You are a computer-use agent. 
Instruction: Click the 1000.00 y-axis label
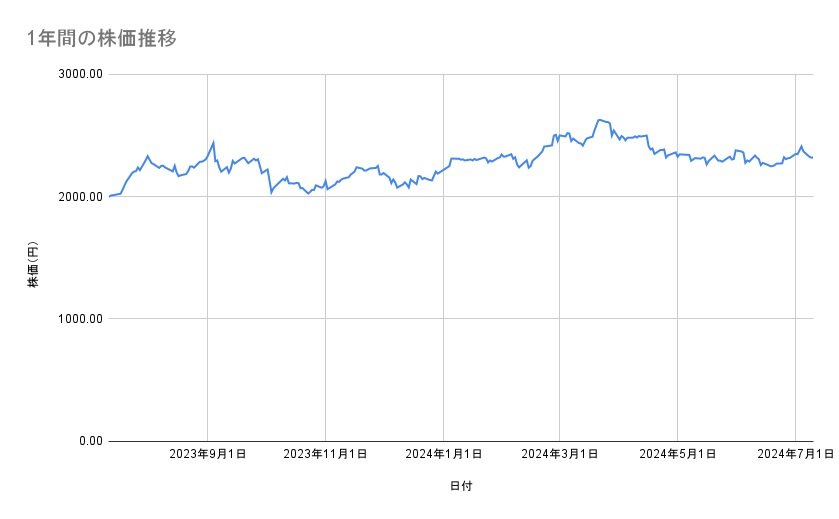[81, 319]
